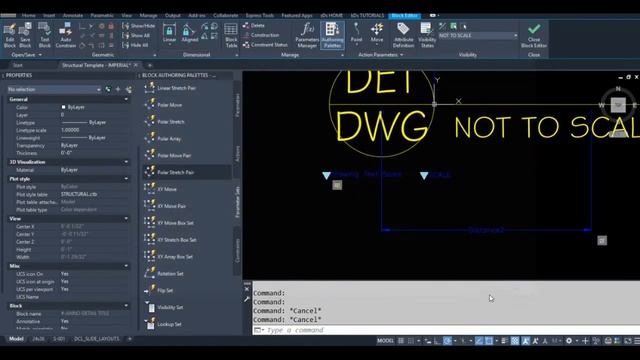Open the Parameters Manager
The height and width of the screenshot is (360, 640).
click(307, 35)
